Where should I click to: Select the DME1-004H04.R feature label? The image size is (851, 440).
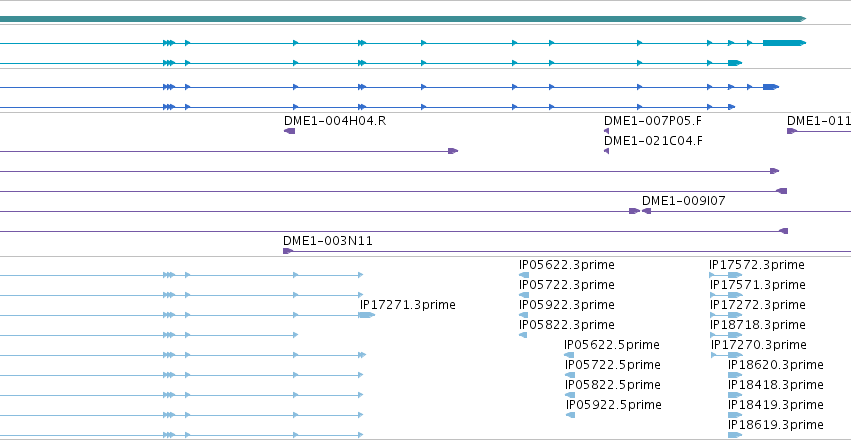335,120
